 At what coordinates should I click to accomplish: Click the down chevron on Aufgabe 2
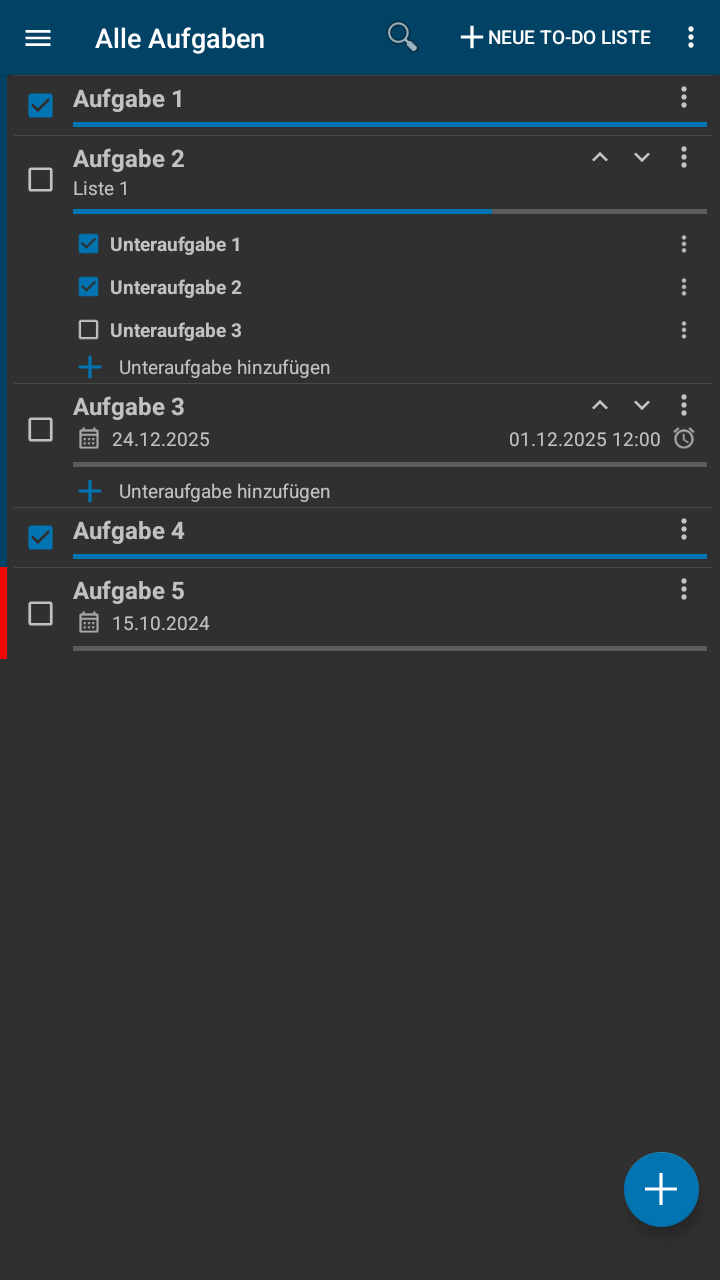[x=642, y=157]
